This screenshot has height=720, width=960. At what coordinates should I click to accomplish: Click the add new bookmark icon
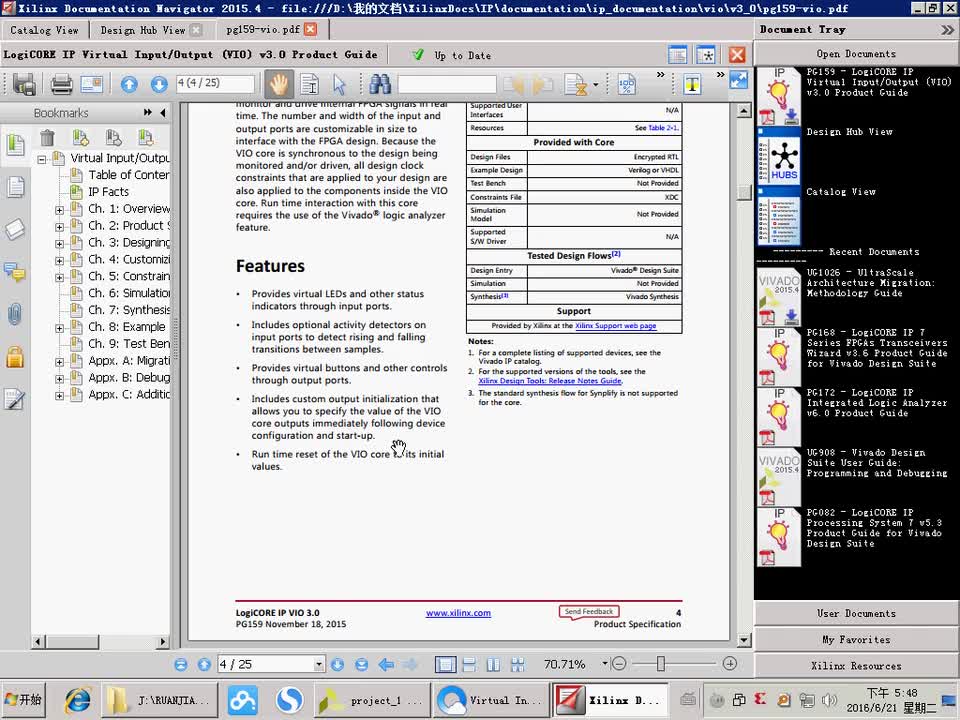coord(80,138)
